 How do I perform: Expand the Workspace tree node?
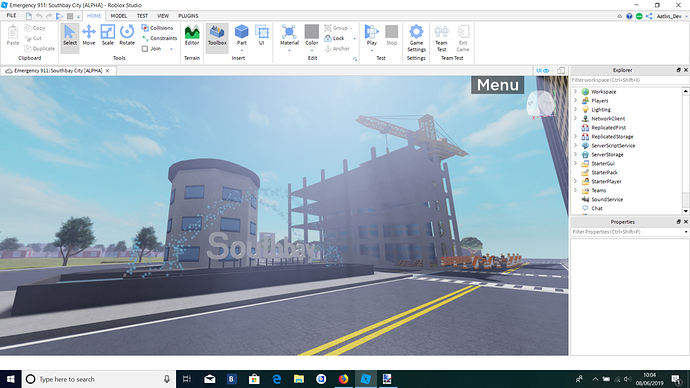pyautogui.click(x=575, y=92)
